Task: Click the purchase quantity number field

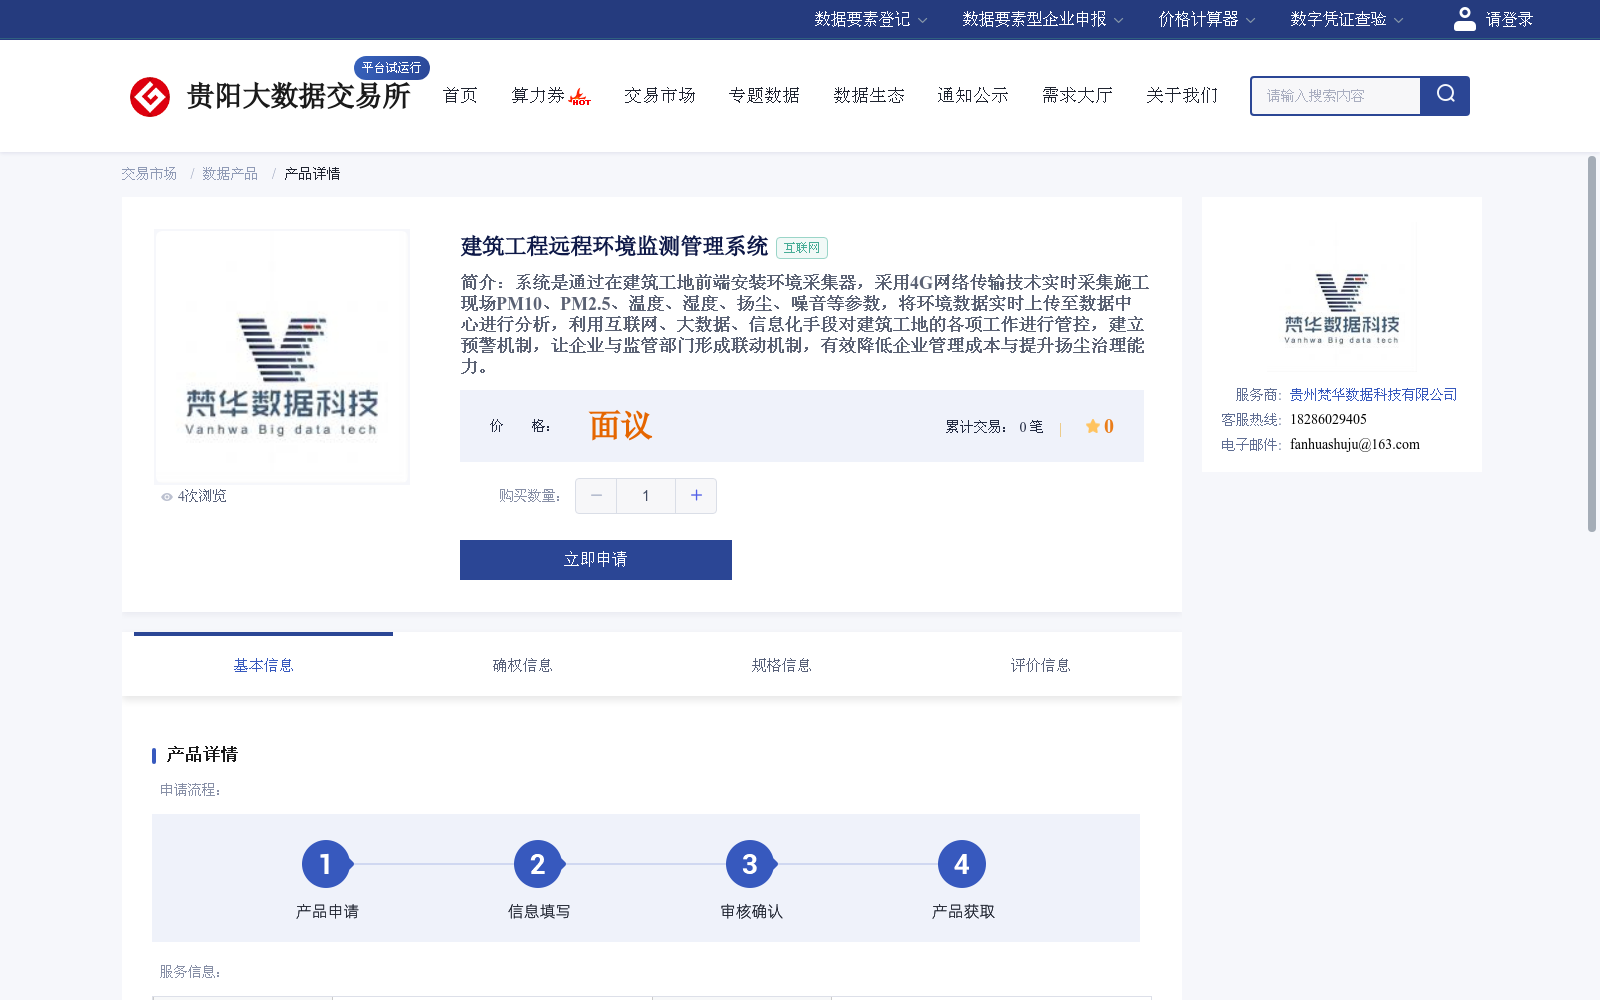Action: [646, 495]
